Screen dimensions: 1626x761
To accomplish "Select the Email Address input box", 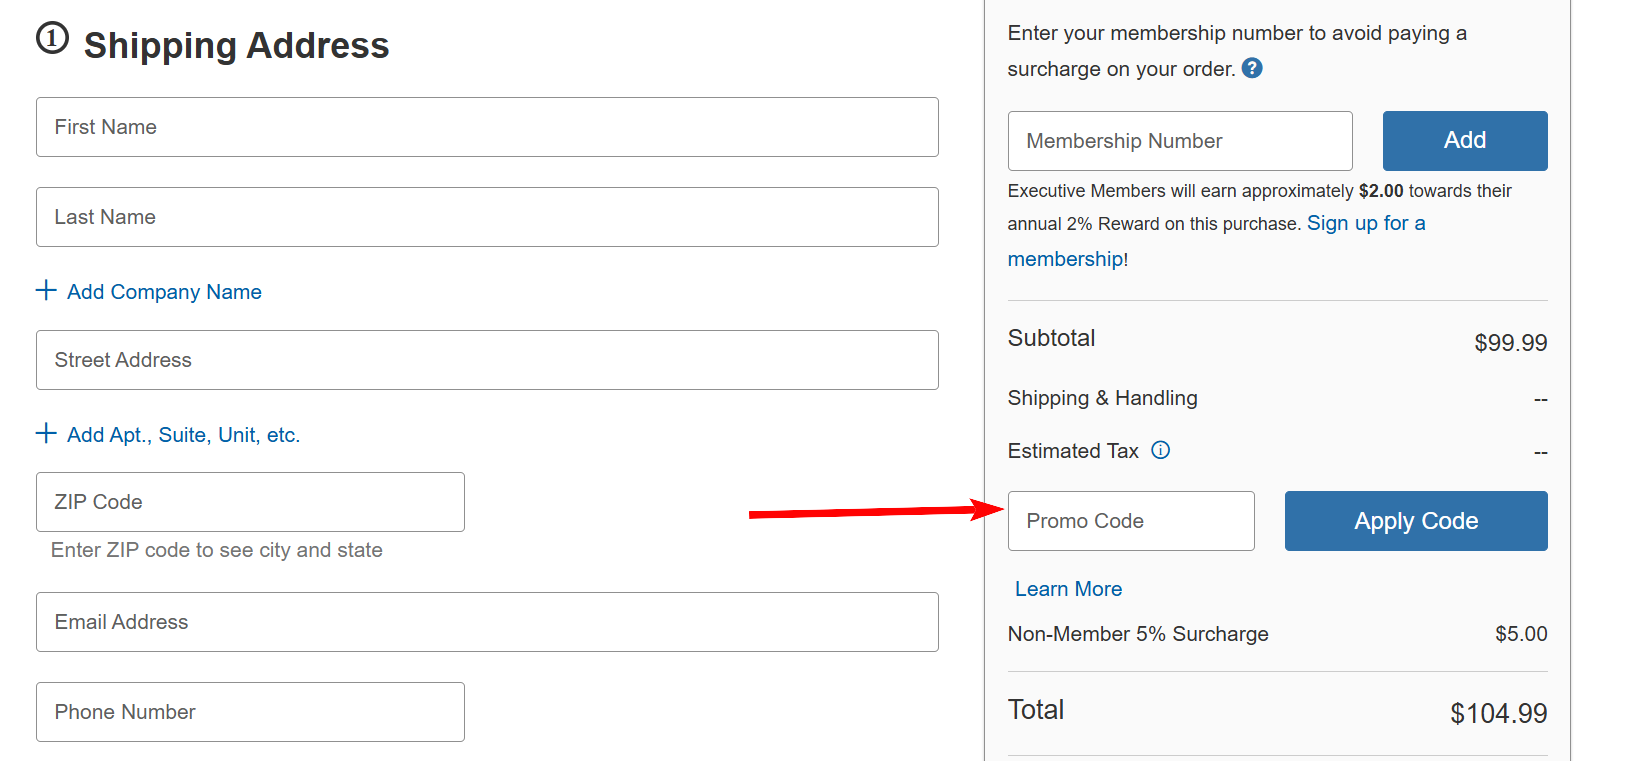I will [487, 621].
